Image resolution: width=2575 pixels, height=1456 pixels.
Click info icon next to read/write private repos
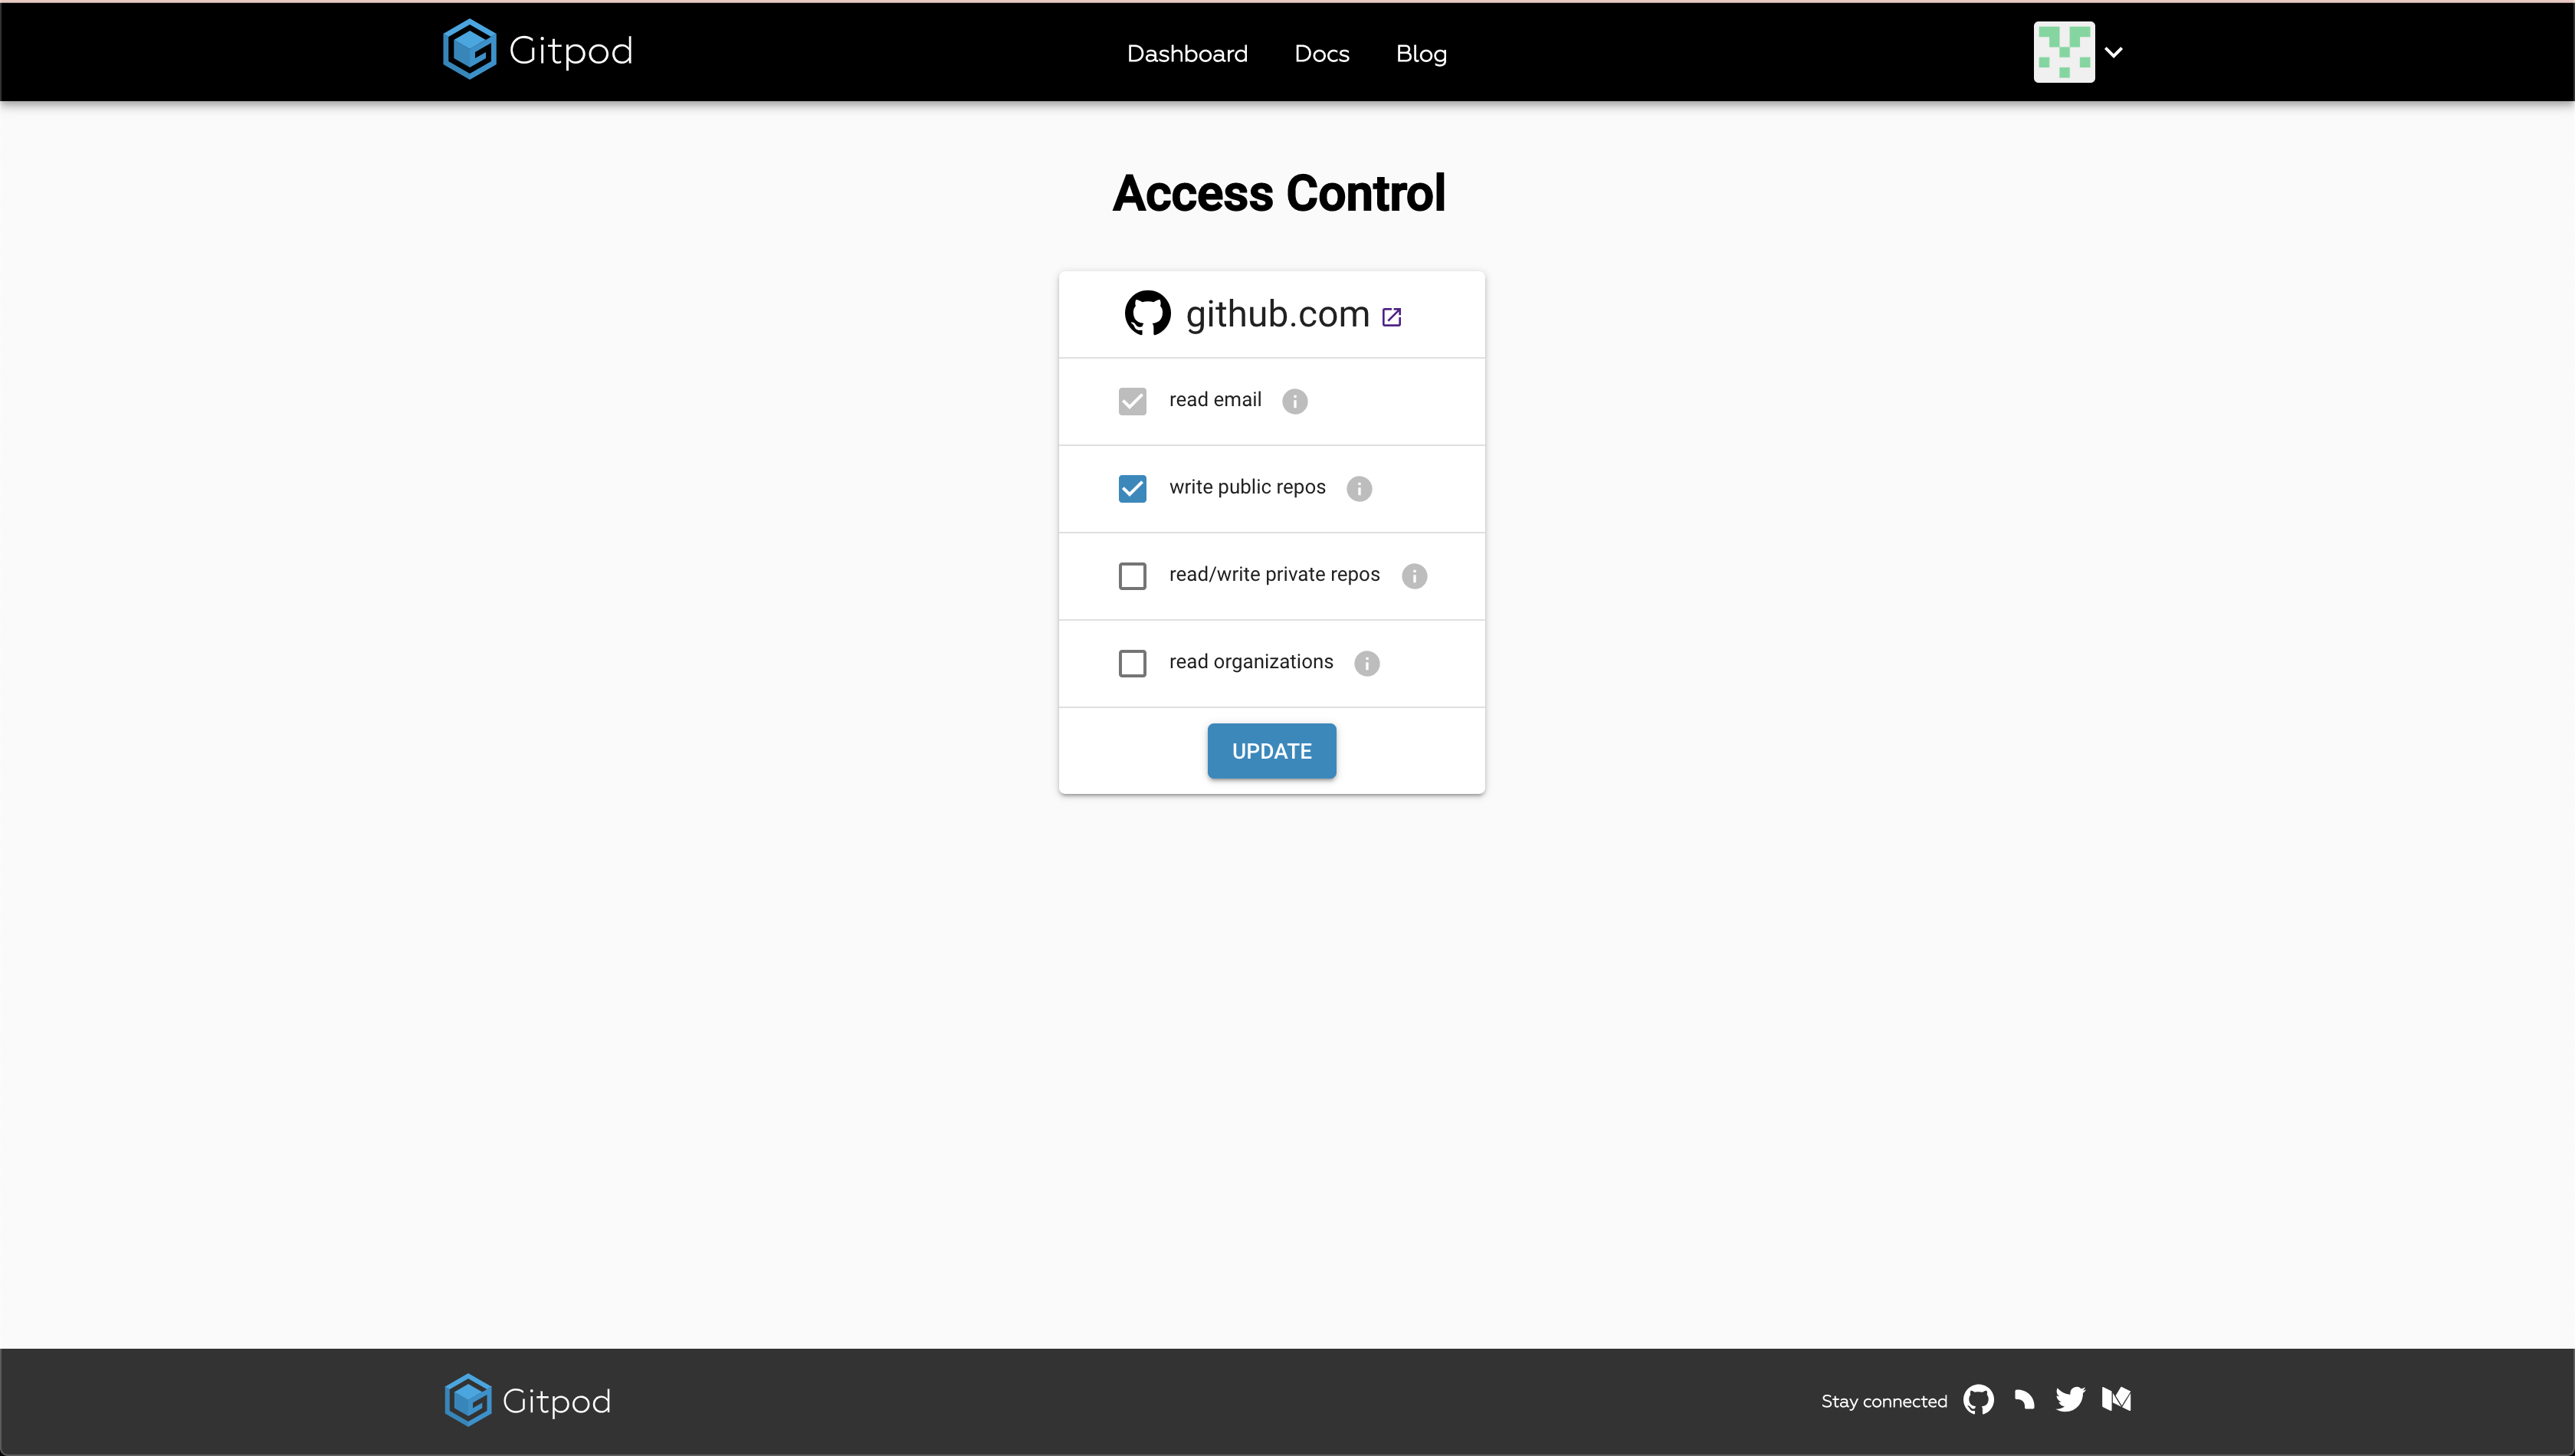pyautogui.click(x=1414, y=576)
